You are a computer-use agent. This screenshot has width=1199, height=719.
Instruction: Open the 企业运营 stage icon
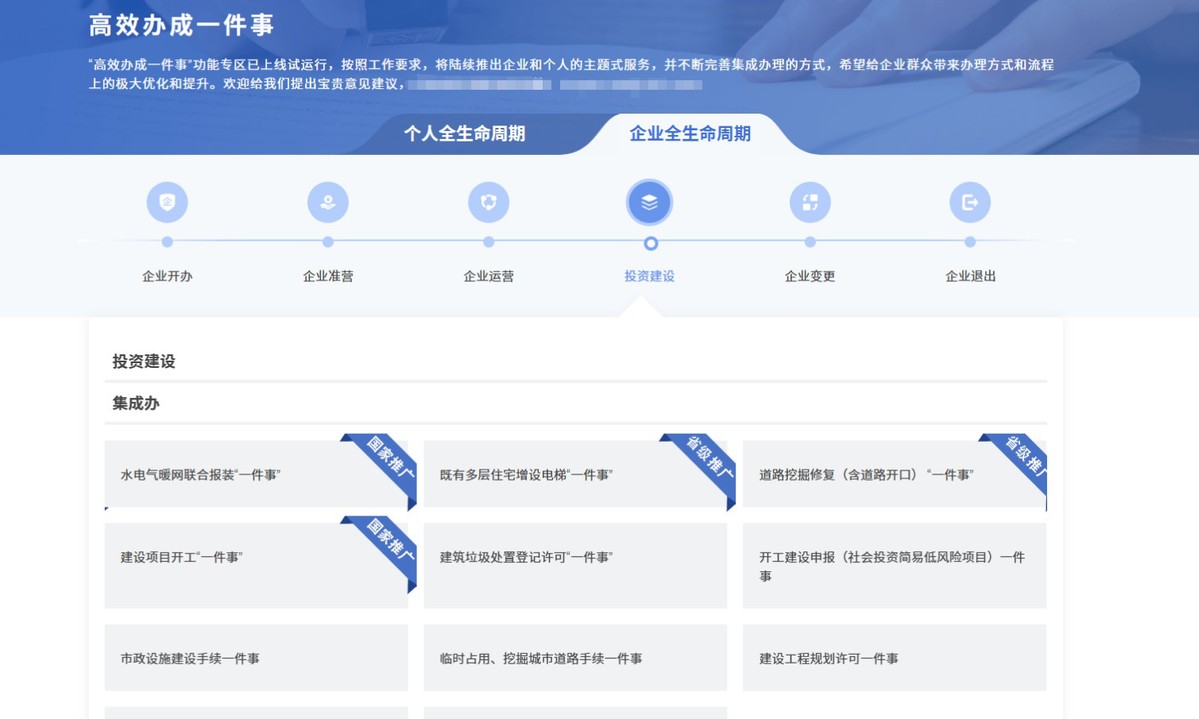coord(488,203)
